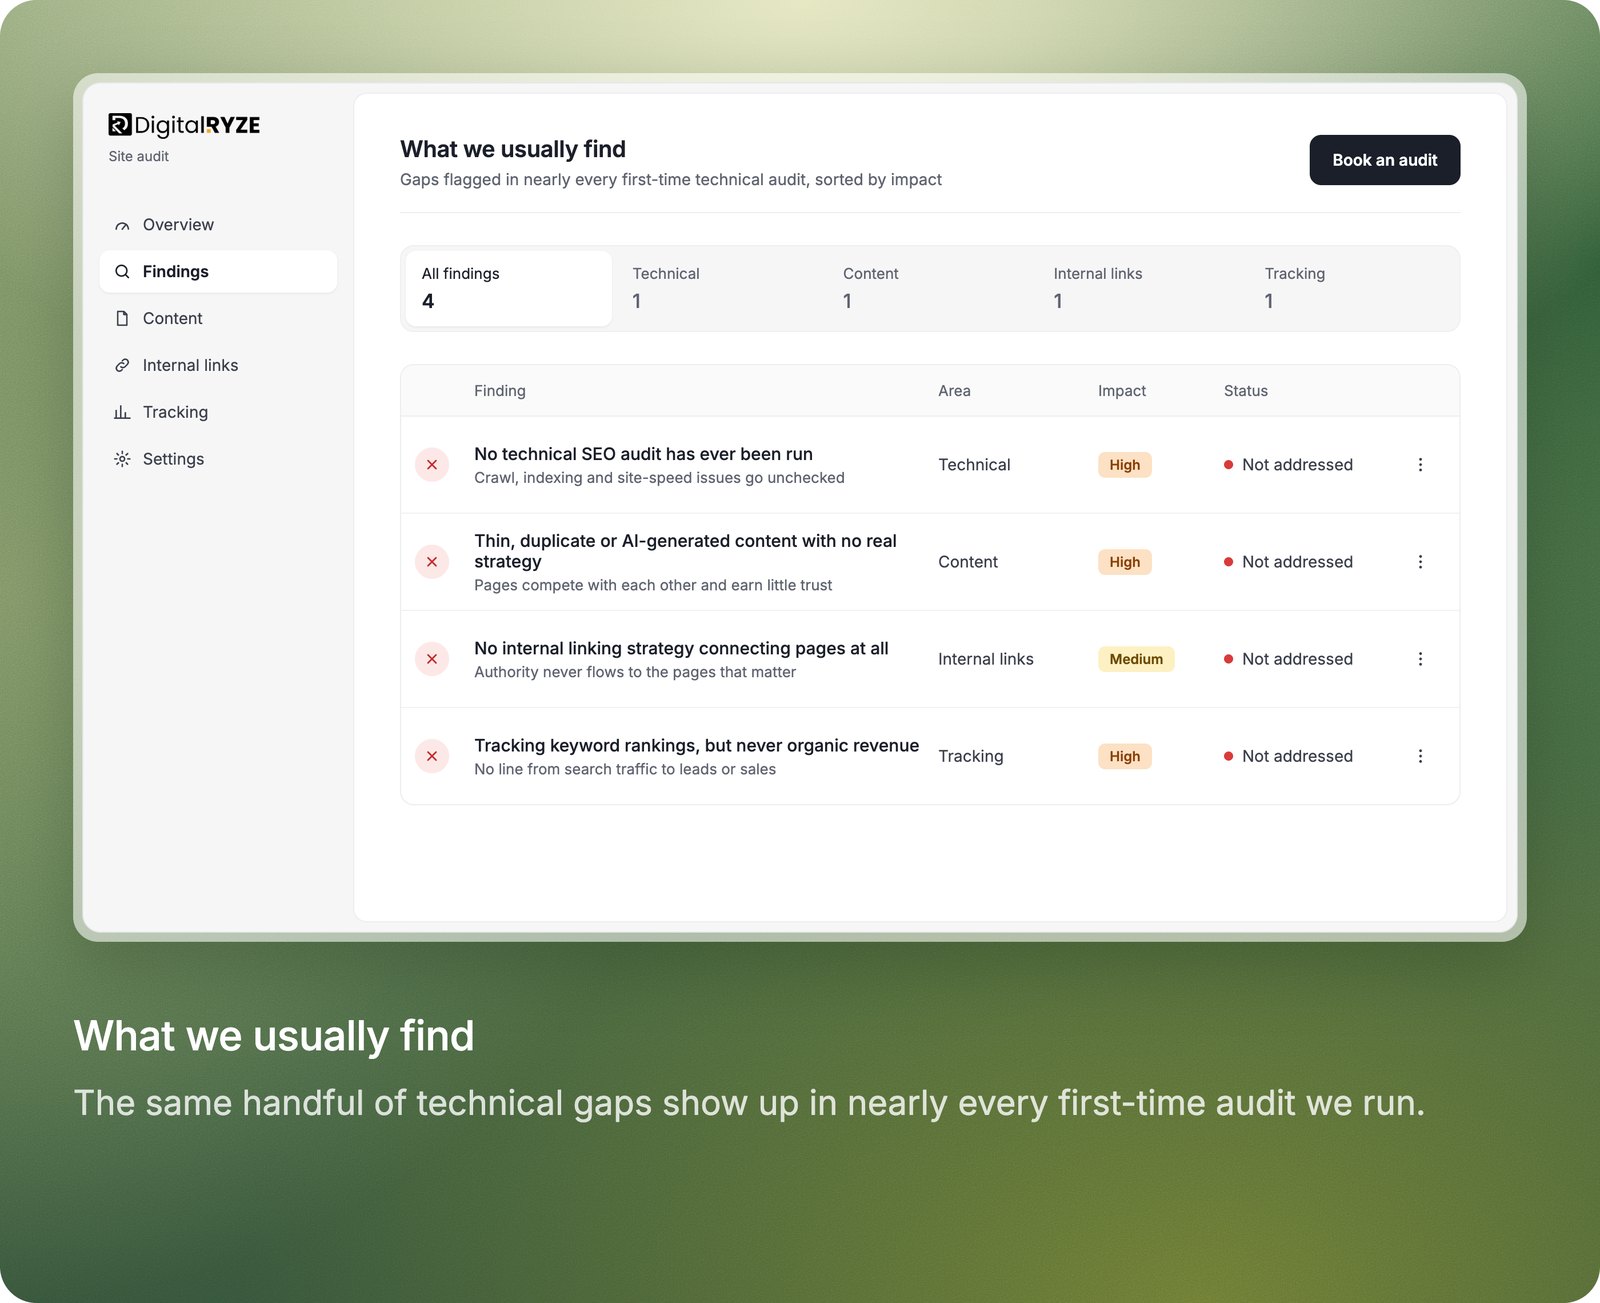Image resolution: width=1600 pixels, height=1303 pixels.
Task: Click the Overview gauge icon
Action: [122, 225]
